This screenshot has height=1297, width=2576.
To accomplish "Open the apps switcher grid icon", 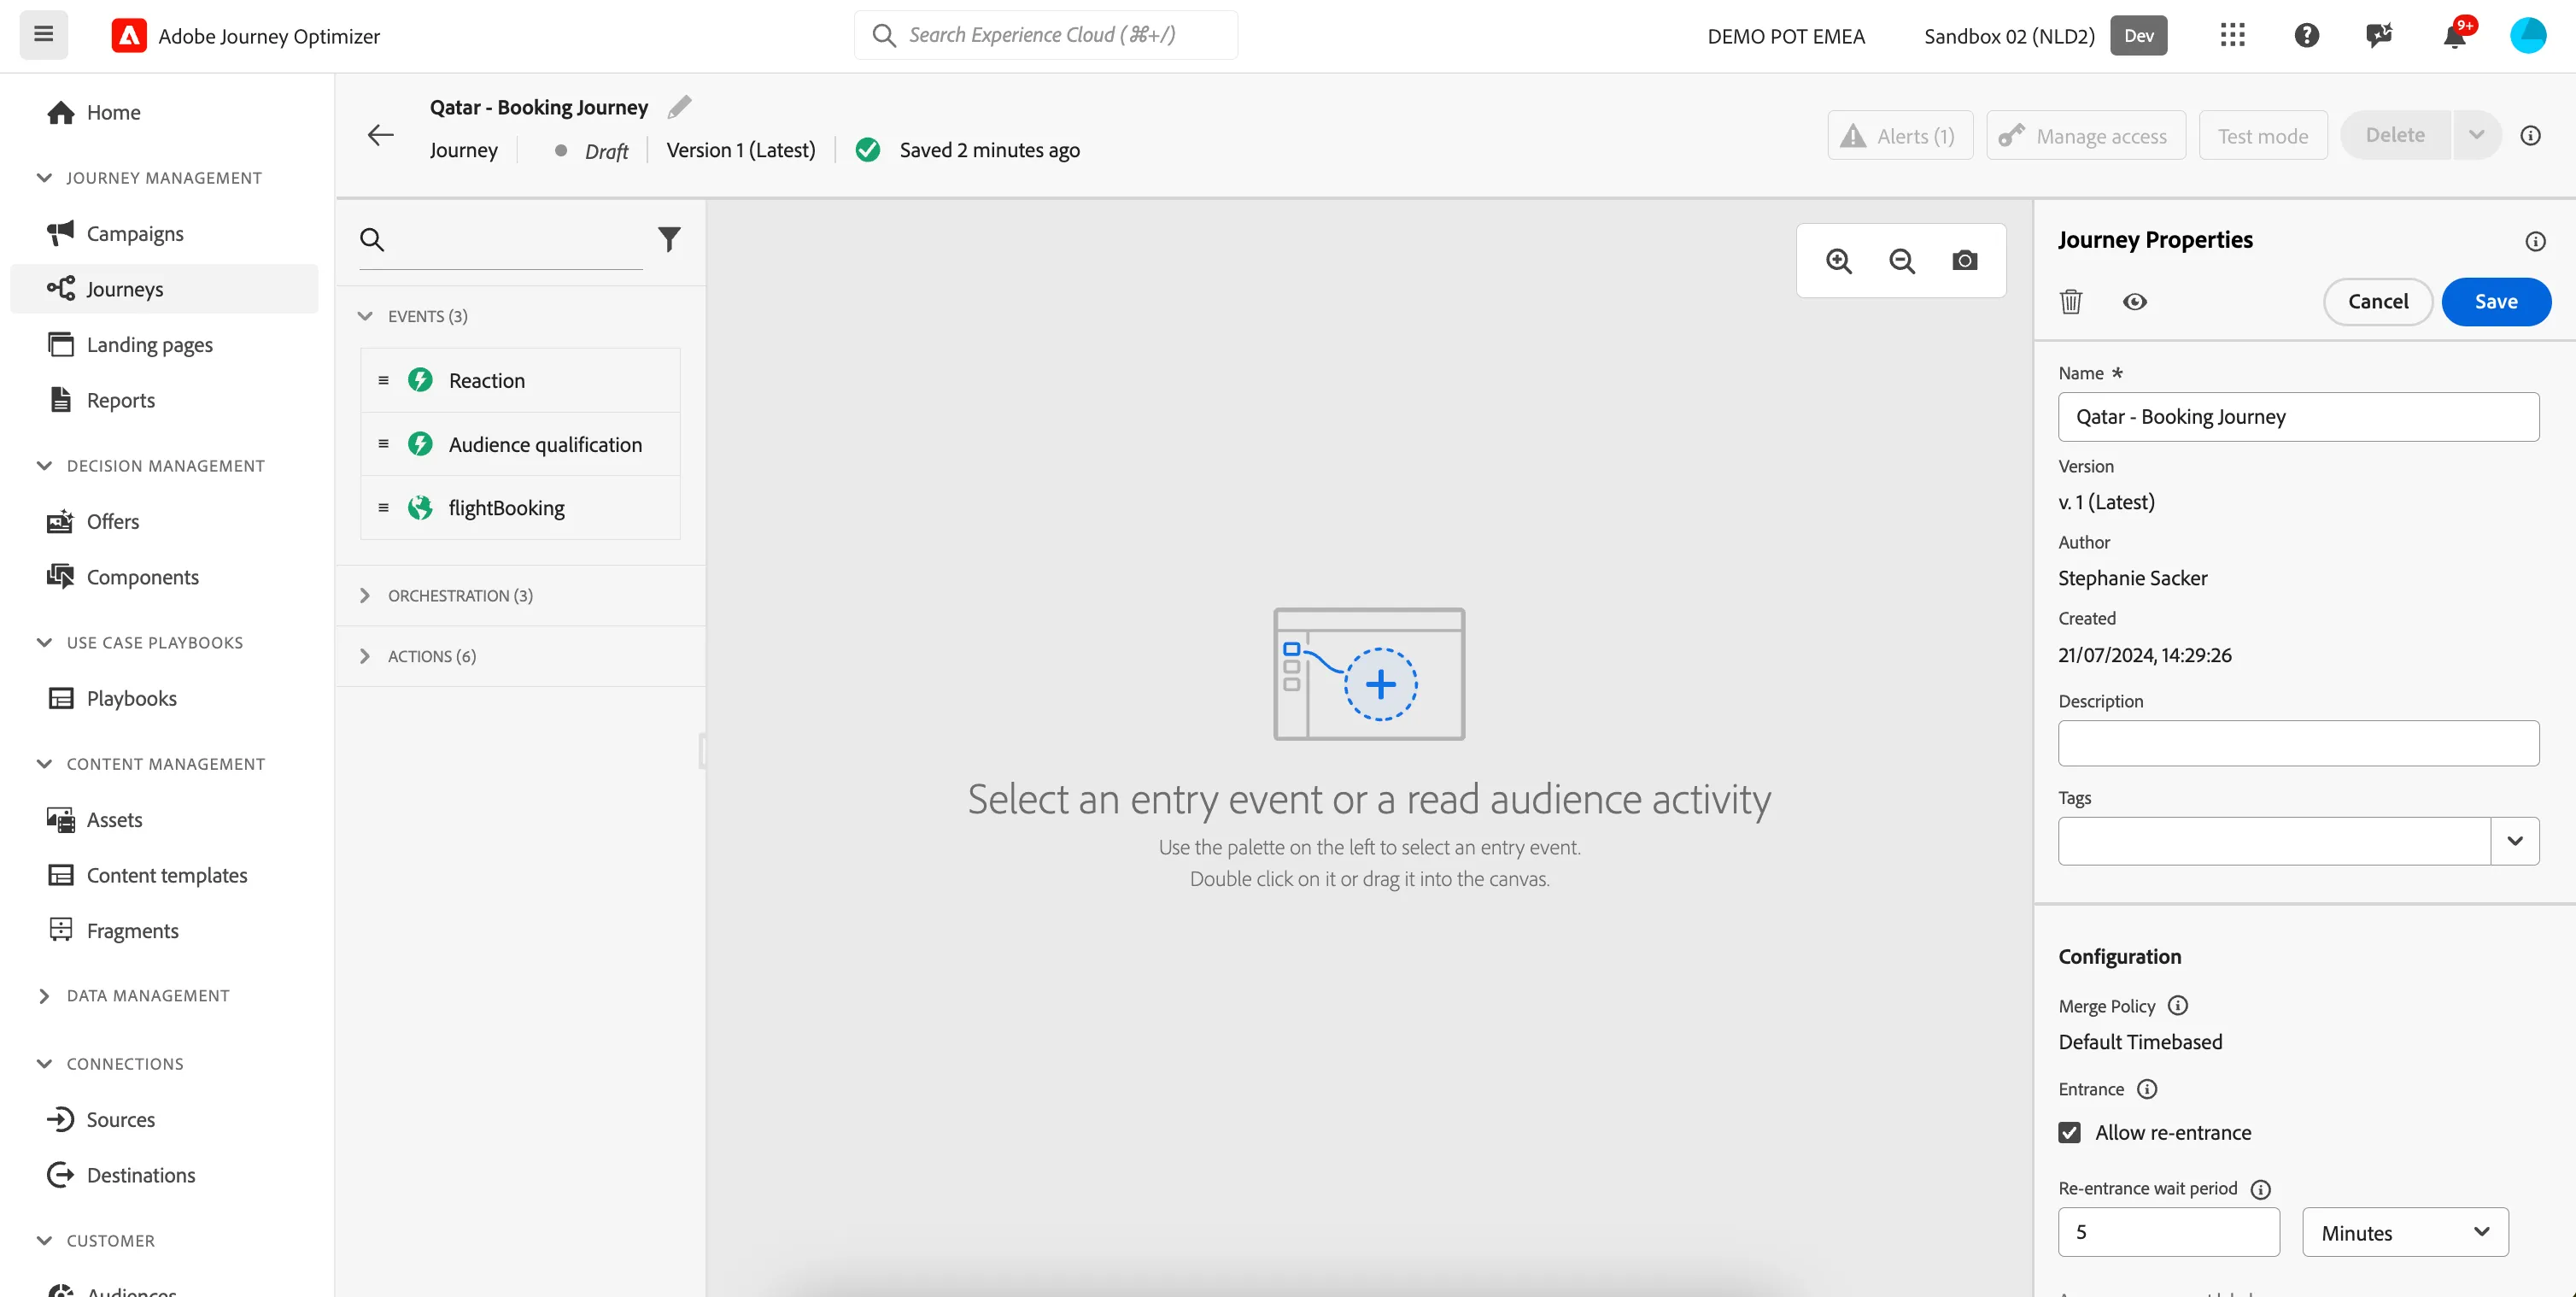I will point(2232,35).
